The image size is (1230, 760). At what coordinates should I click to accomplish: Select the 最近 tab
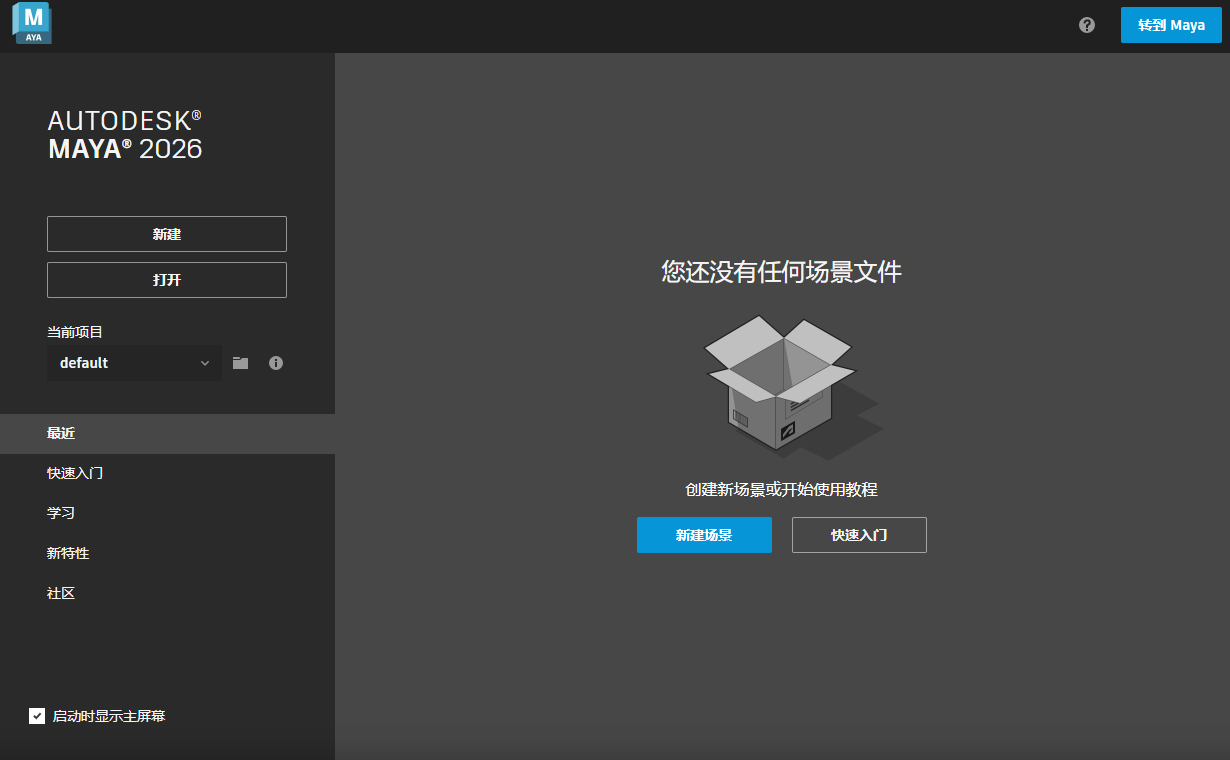pos(167,434)
